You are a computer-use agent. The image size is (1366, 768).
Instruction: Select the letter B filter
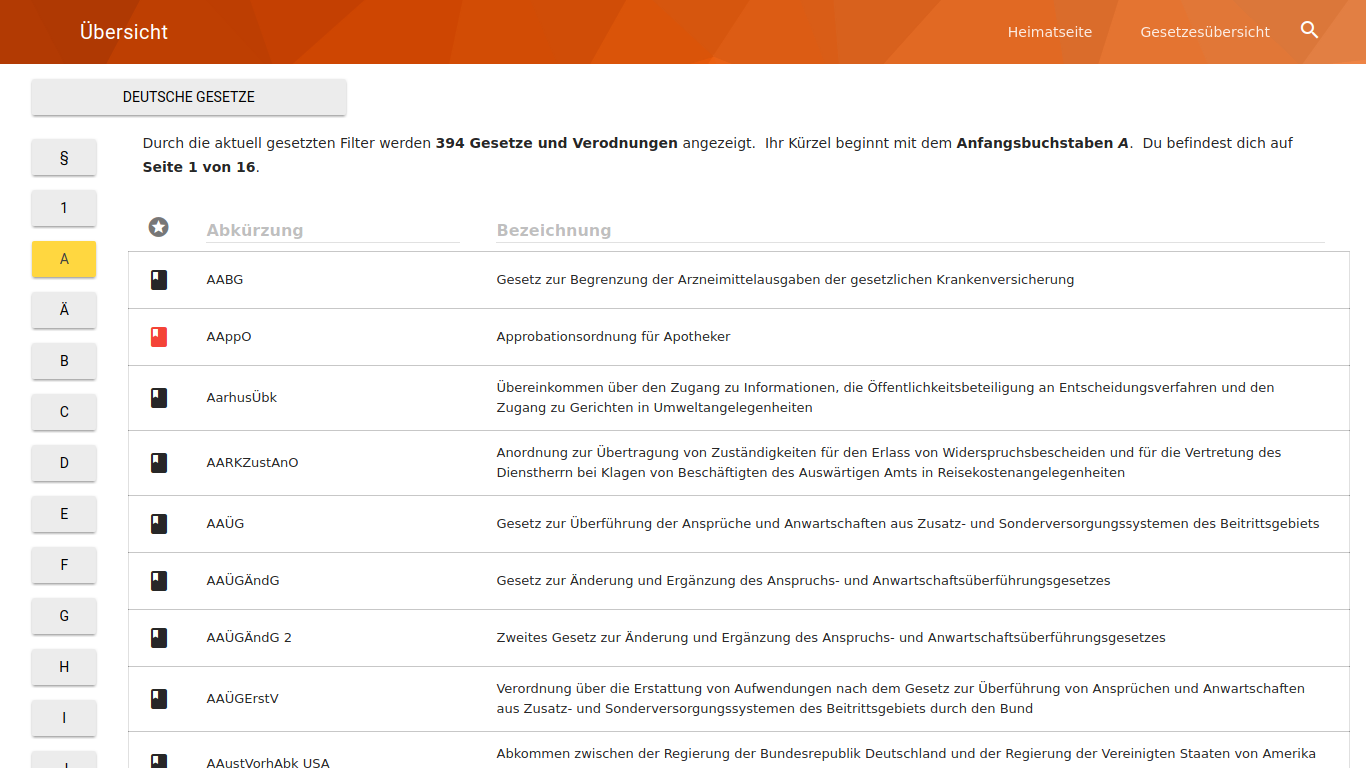pos(64,361)
